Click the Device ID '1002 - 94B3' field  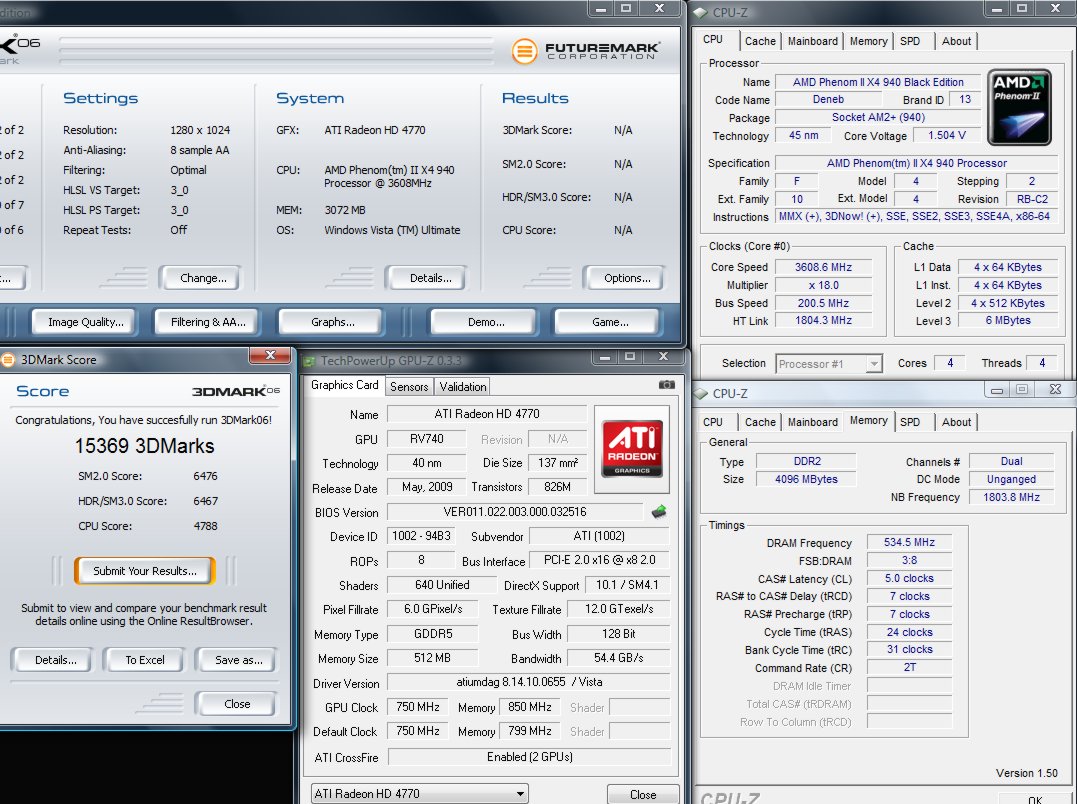(421, 536)
